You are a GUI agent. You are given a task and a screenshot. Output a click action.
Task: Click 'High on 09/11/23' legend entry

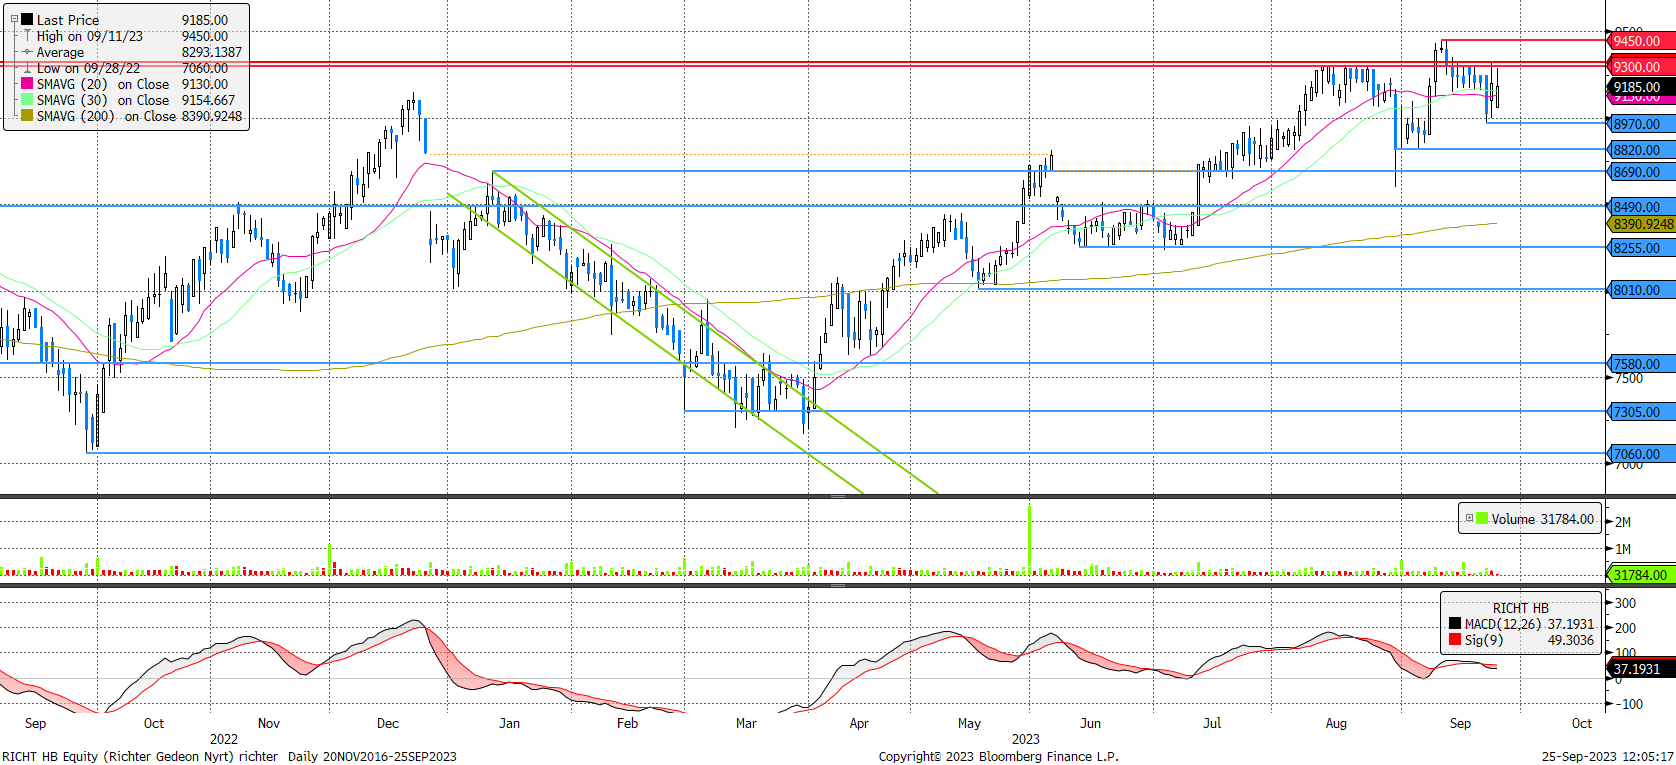(90, 36)
